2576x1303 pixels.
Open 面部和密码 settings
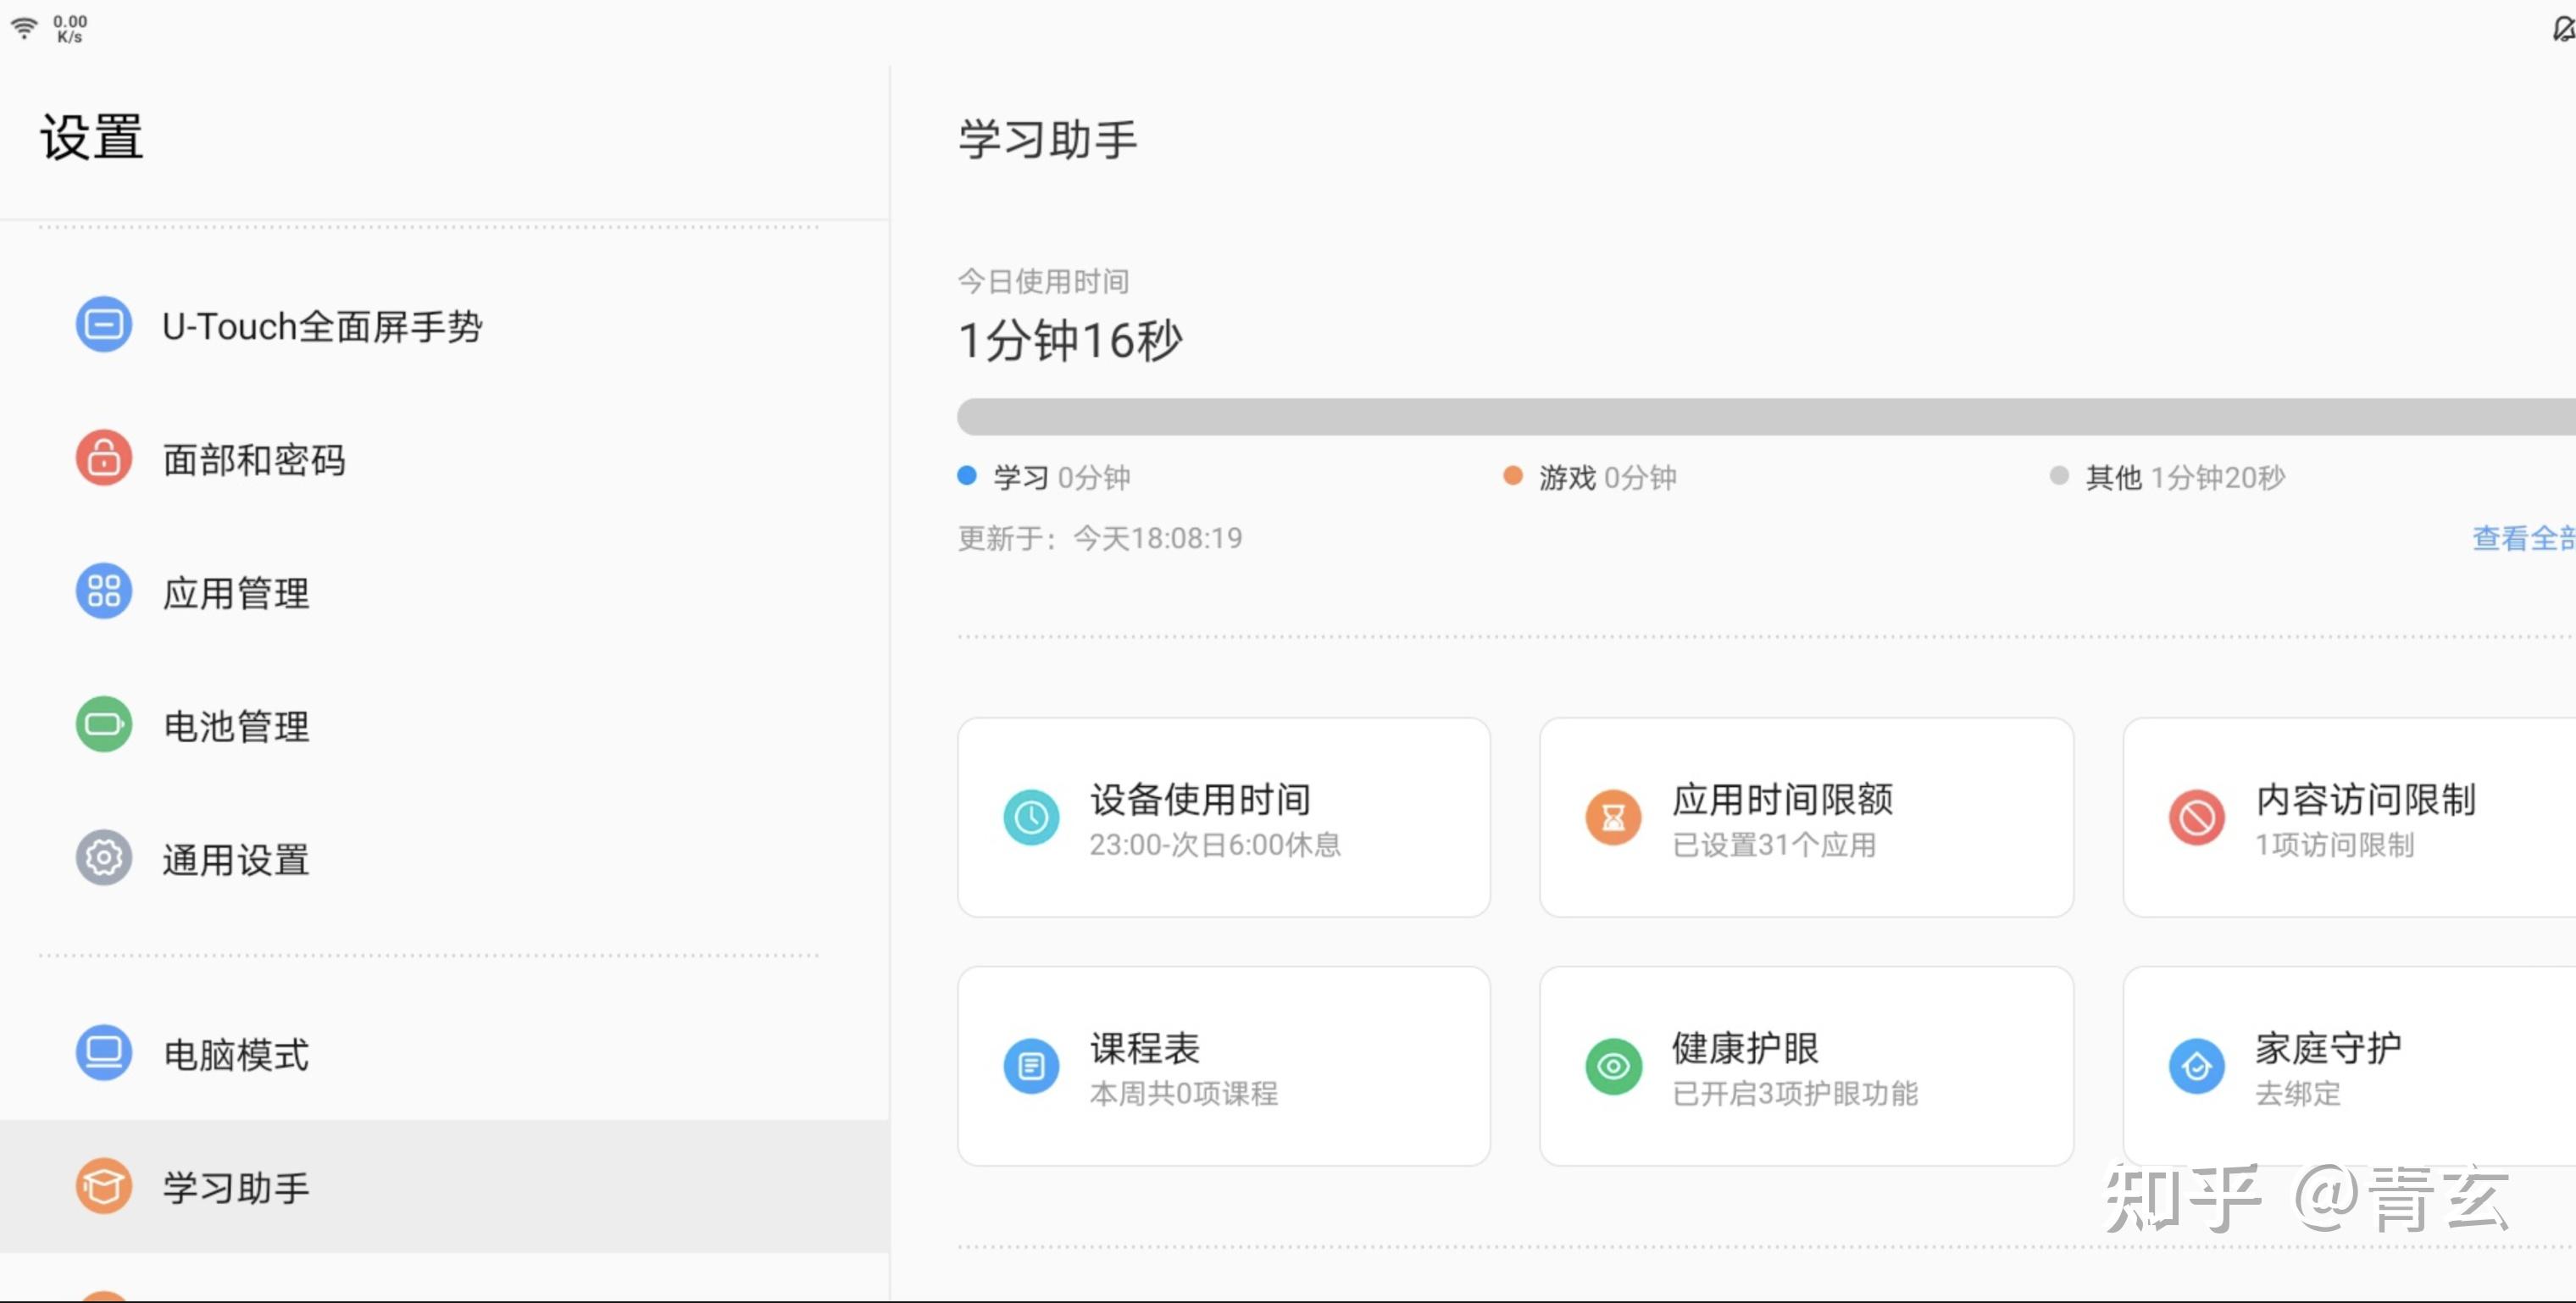(x=254, y=460)
